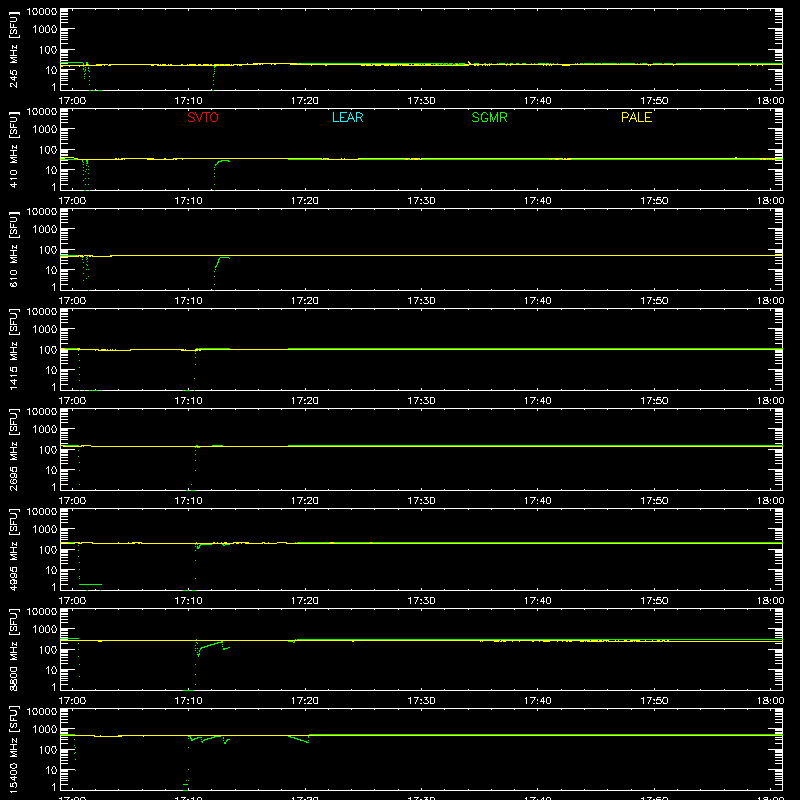Click the 100 tick on the 8800 MHz axis
This screenshot has width=800, height=800.
48,650
